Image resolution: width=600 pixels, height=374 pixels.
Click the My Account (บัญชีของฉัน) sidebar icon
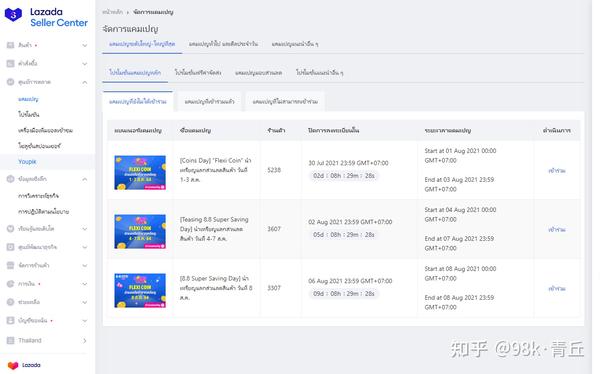10,320
